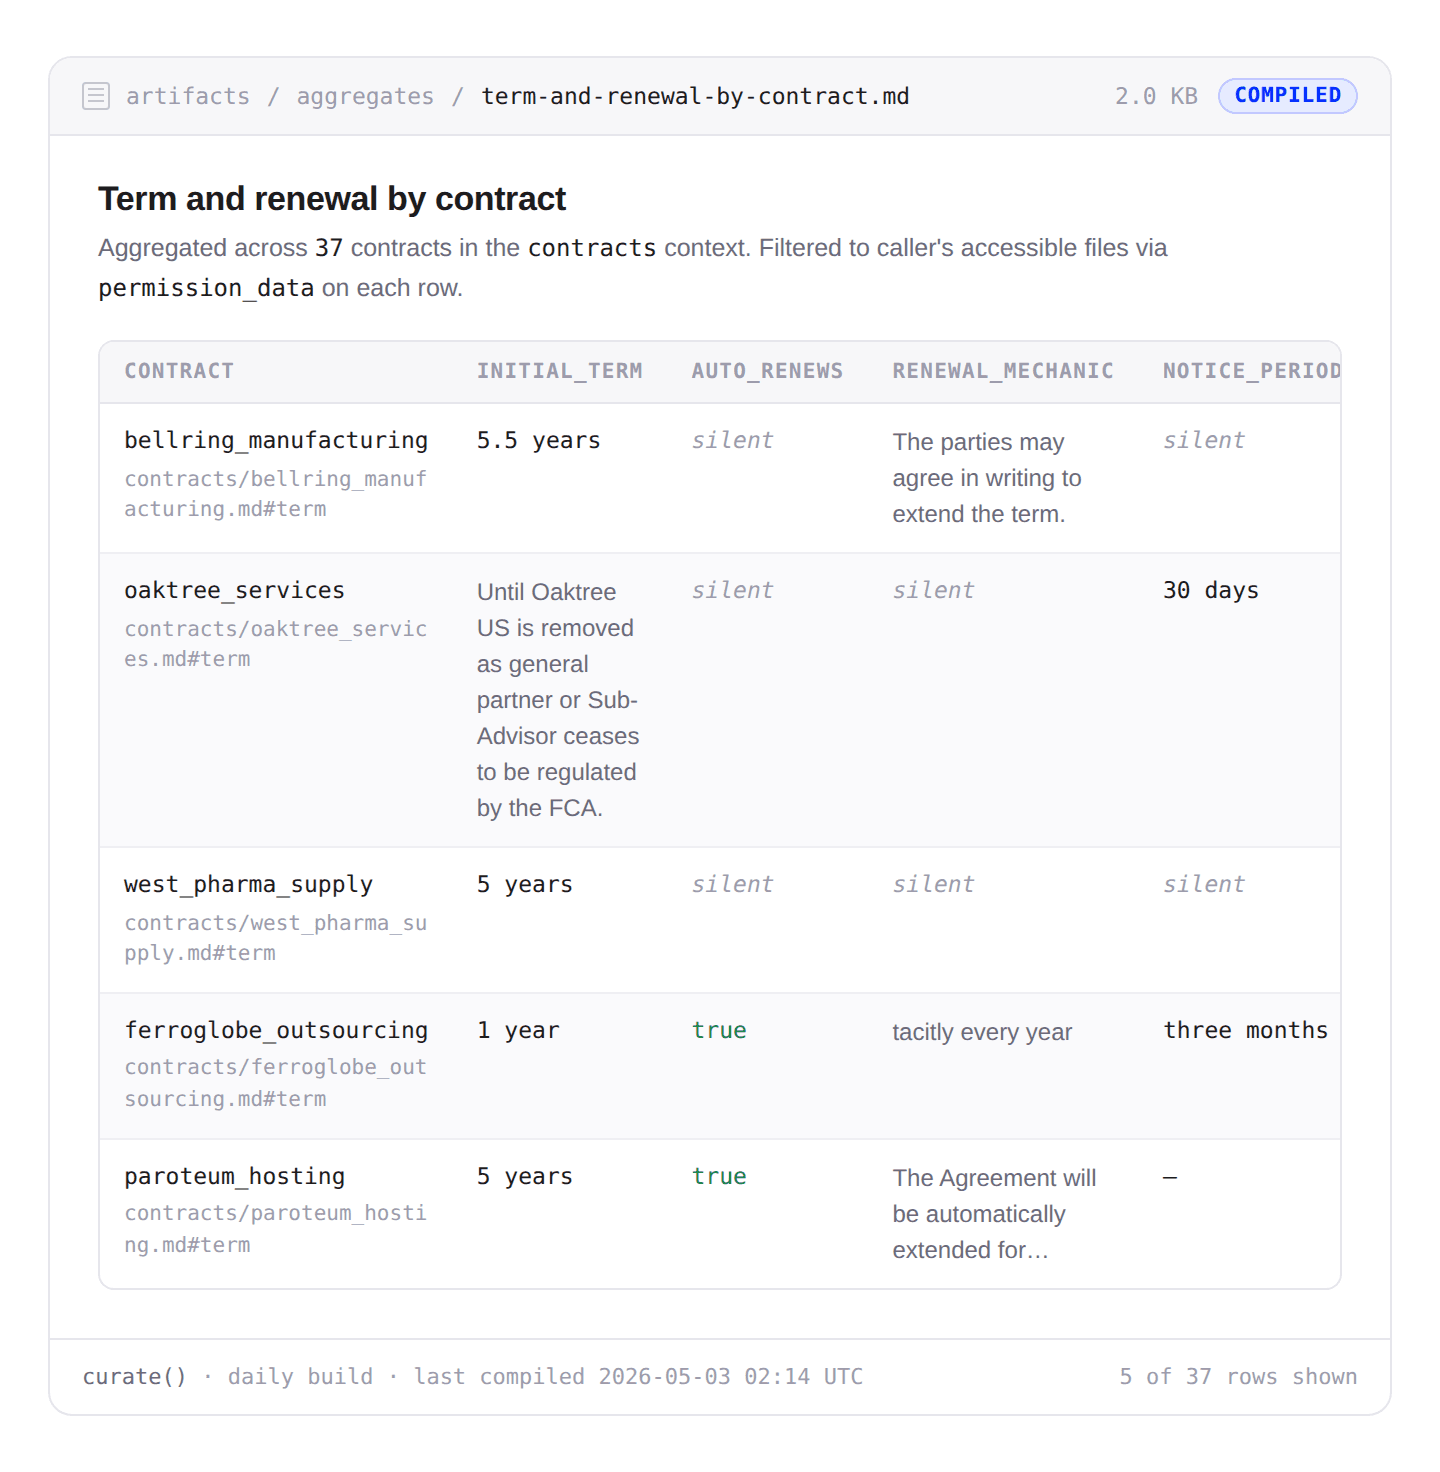Open contracts/ferroglobe_outsourcing.md#term source link

[x=275, y=1083]
